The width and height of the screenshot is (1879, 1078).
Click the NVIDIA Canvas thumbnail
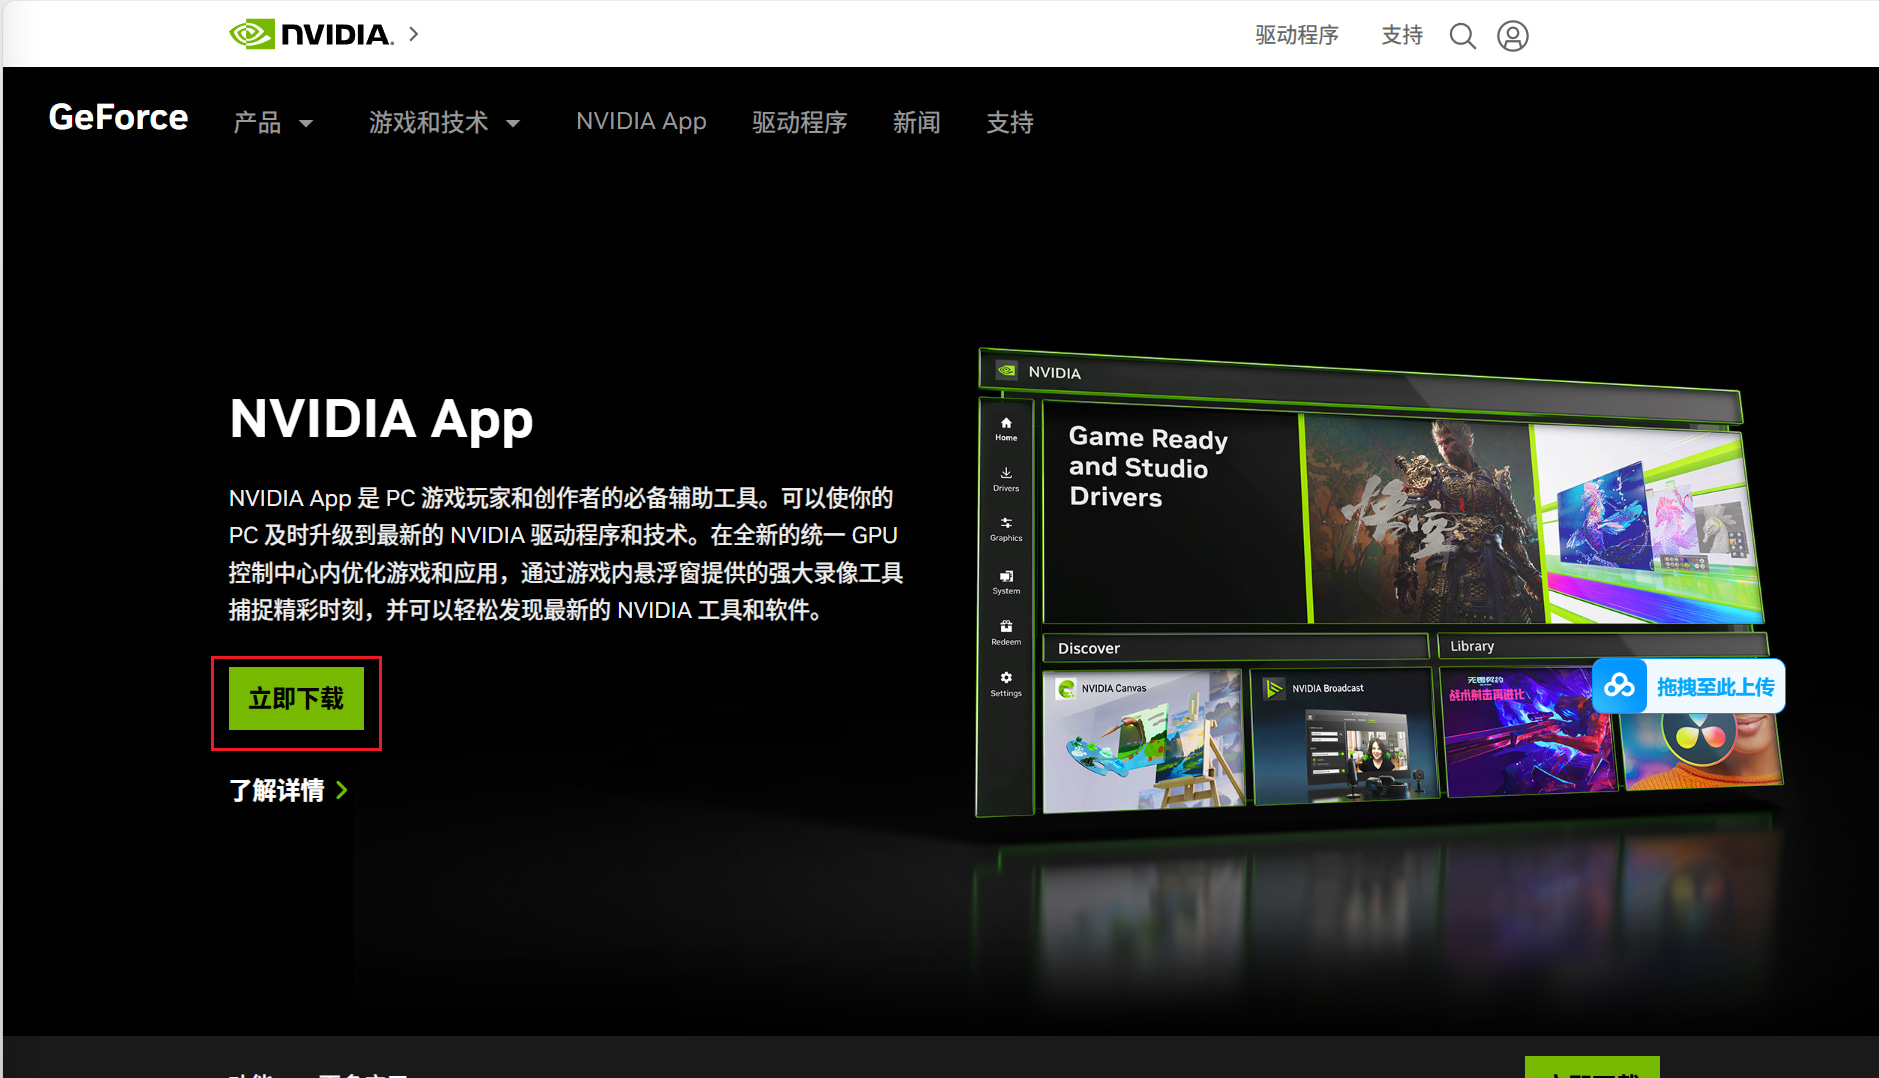[x=1143, y=740]
